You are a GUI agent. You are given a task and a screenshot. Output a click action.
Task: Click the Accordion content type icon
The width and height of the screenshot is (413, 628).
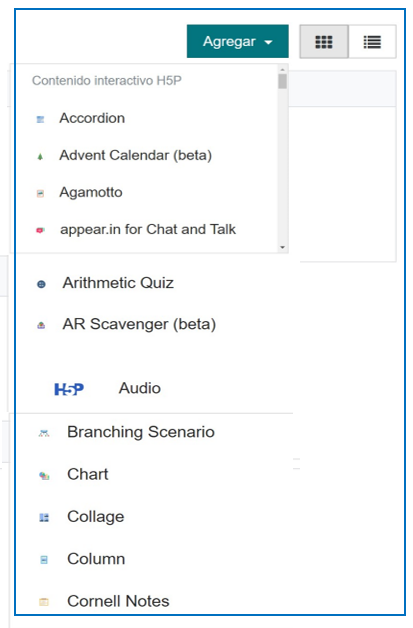click(x=40, y=119)
